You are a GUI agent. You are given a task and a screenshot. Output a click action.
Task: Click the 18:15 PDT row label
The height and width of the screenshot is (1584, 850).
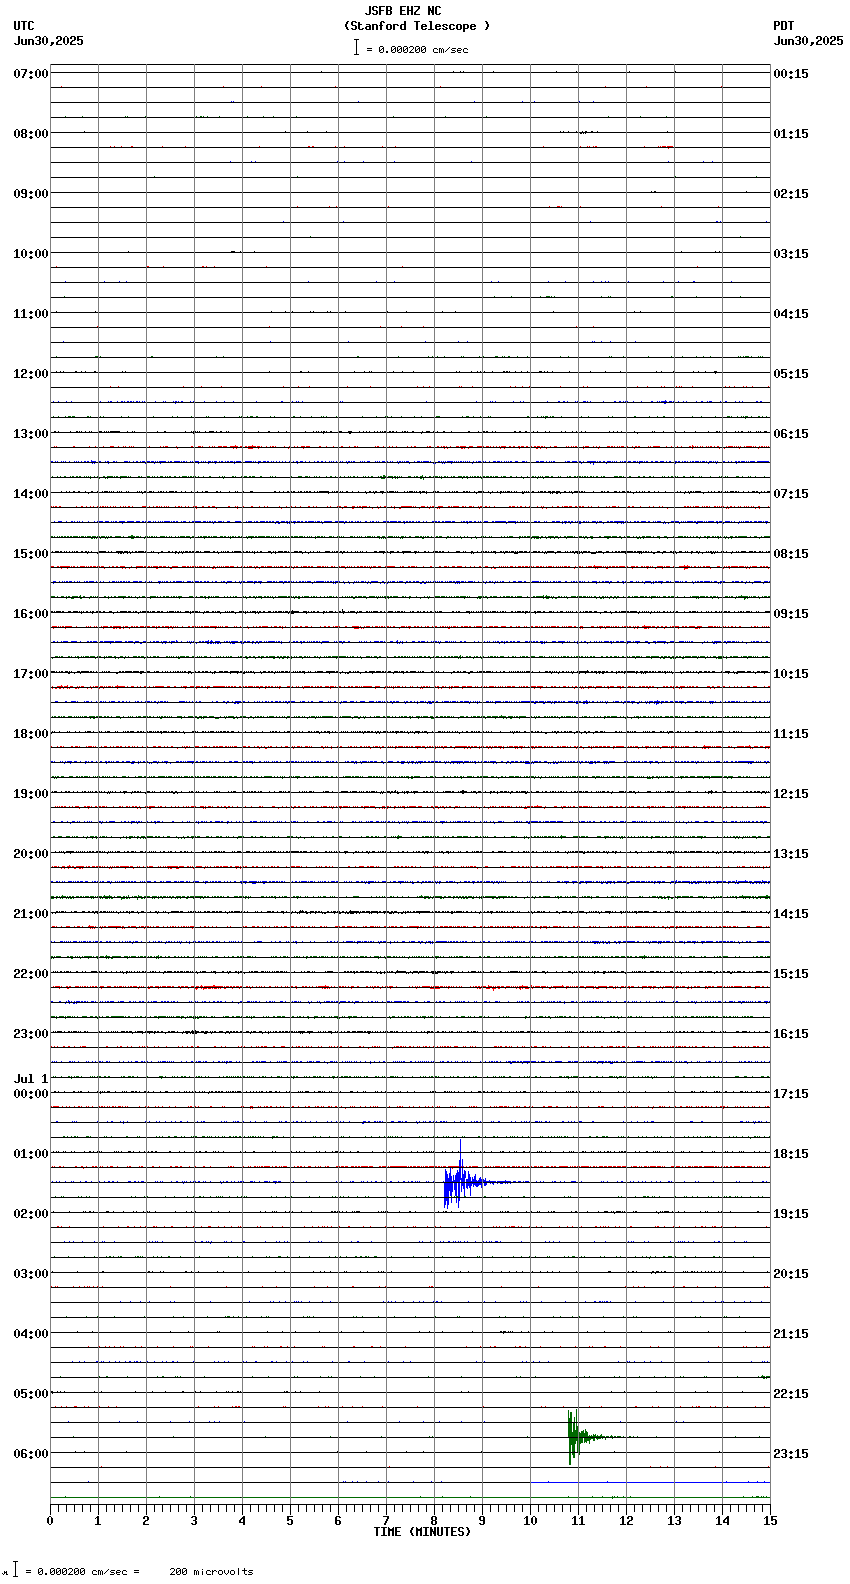point(791,1154)
